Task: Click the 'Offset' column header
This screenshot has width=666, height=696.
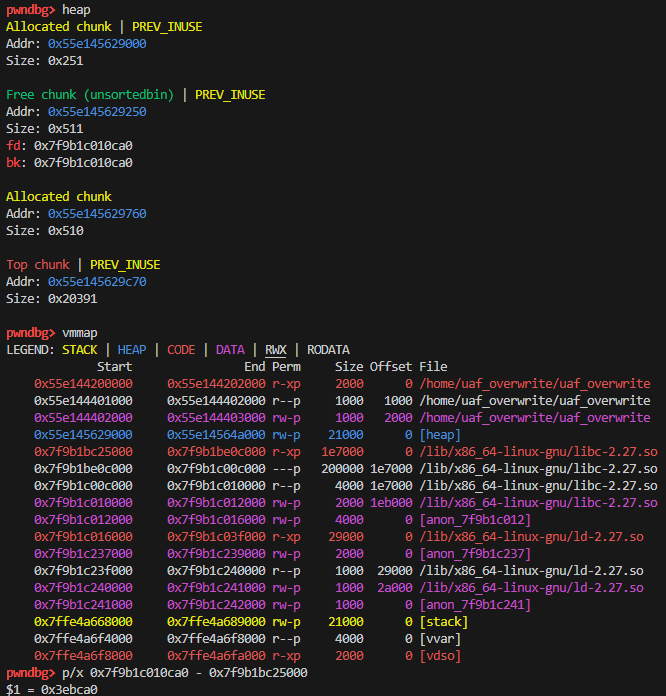Action: tap(391, 367)
